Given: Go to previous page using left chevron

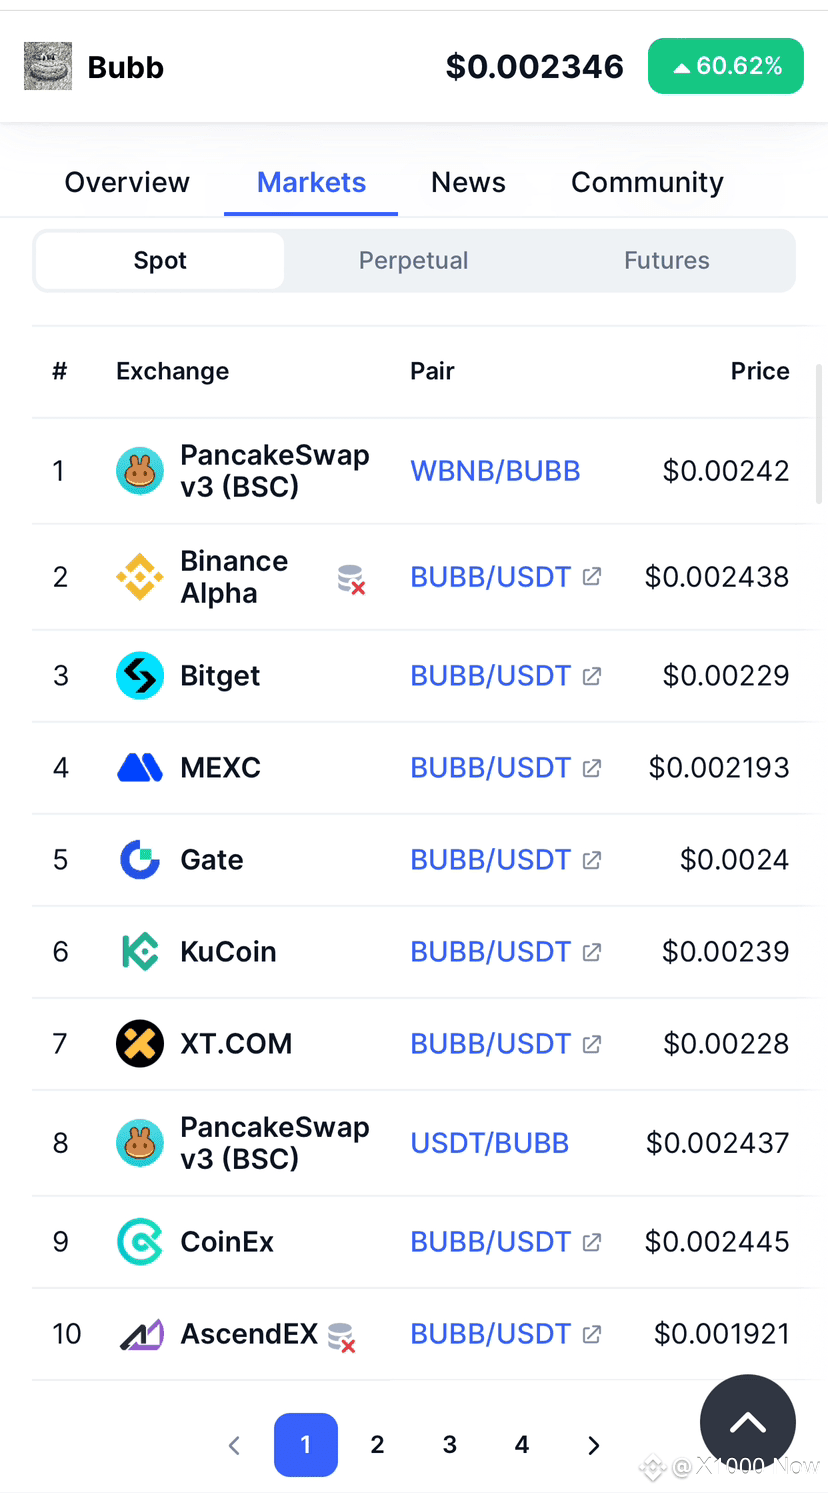Looking at the screenshot, I should pyautogui.click(x=234, y=1445).
